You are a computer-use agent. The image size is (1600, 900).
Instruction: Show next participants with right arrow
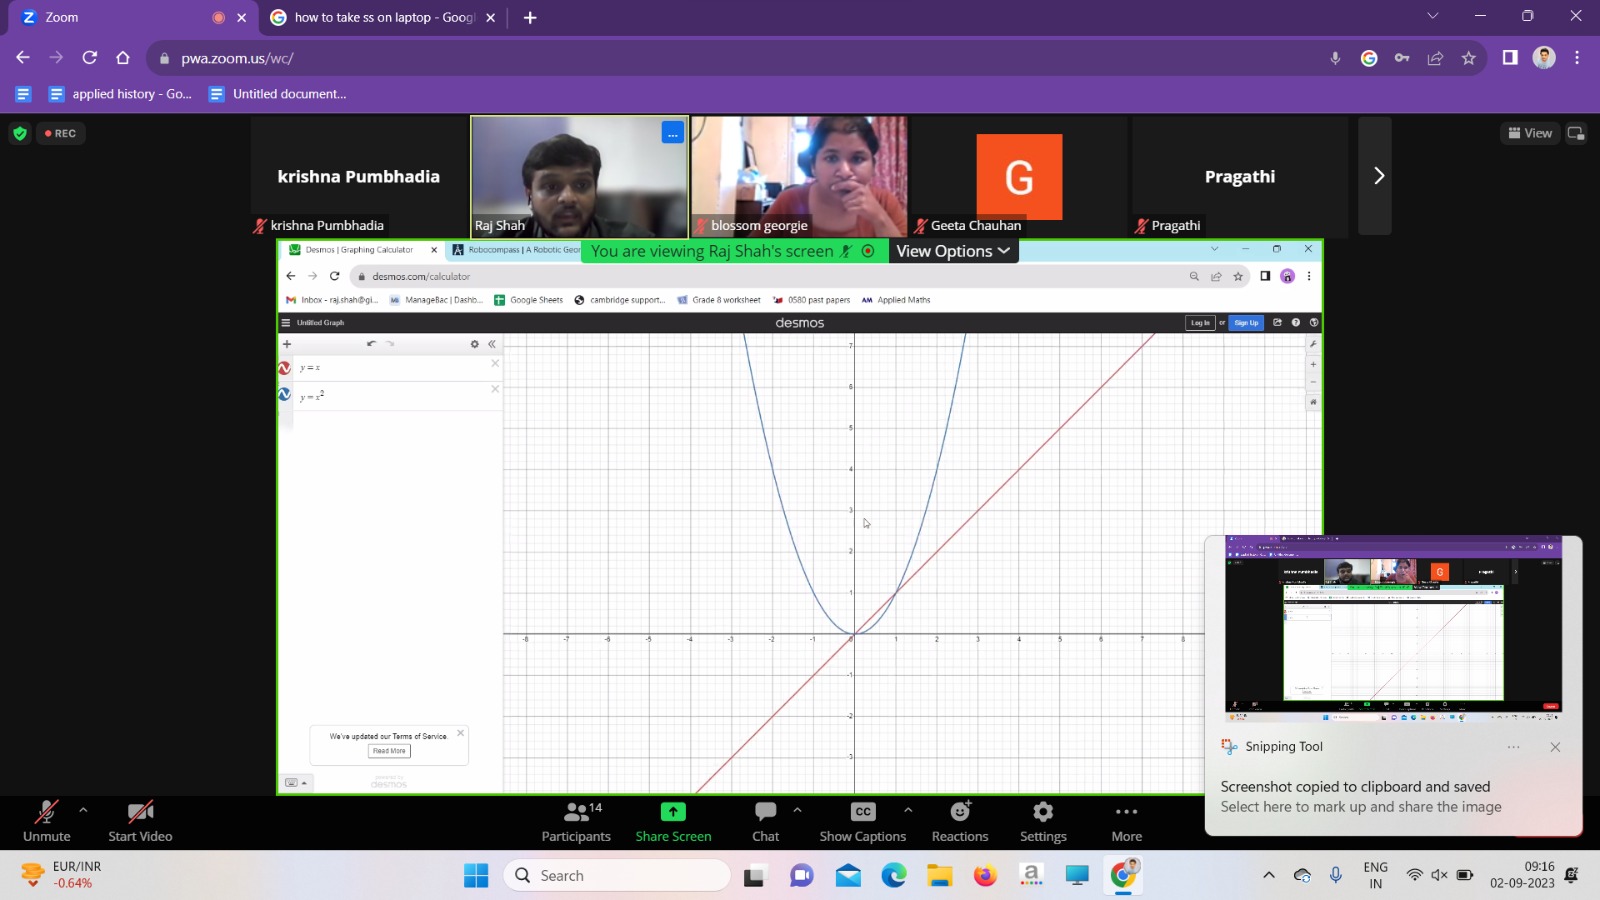(x=1378, y=176)
